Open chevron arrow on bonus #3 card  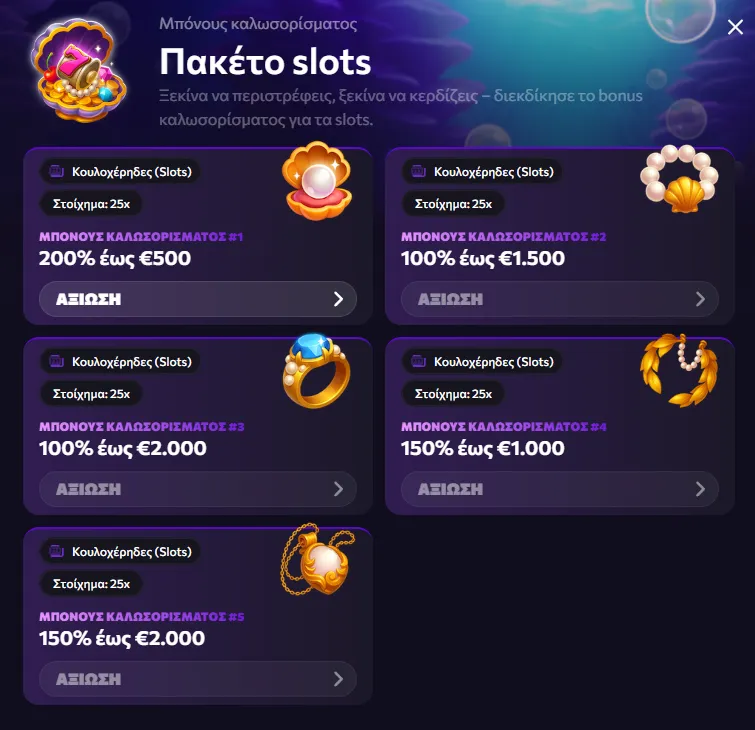pos(338,489)
